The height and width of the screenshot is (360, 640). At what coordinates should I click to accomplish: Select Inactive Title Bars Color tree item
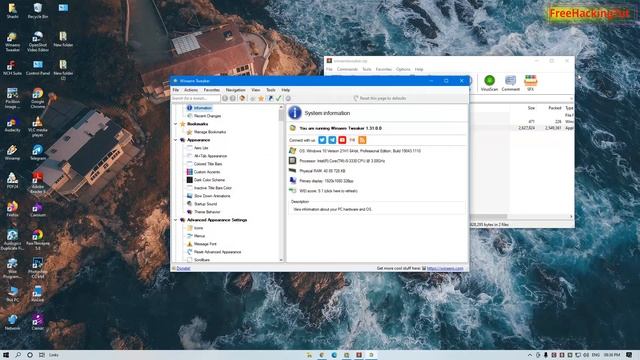tap(213, 188)
